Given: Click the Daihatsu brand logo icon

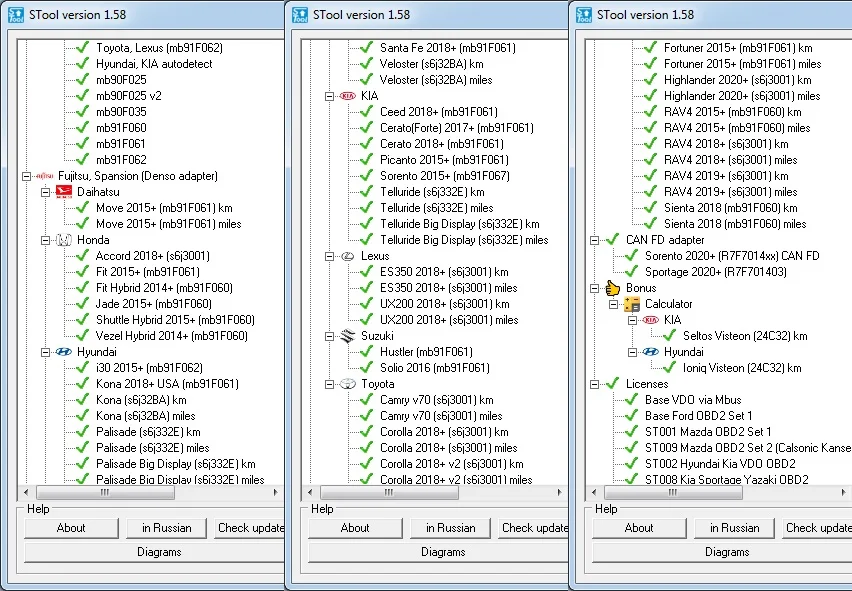Looking at the screenshot, I should (x=64, y=192).
